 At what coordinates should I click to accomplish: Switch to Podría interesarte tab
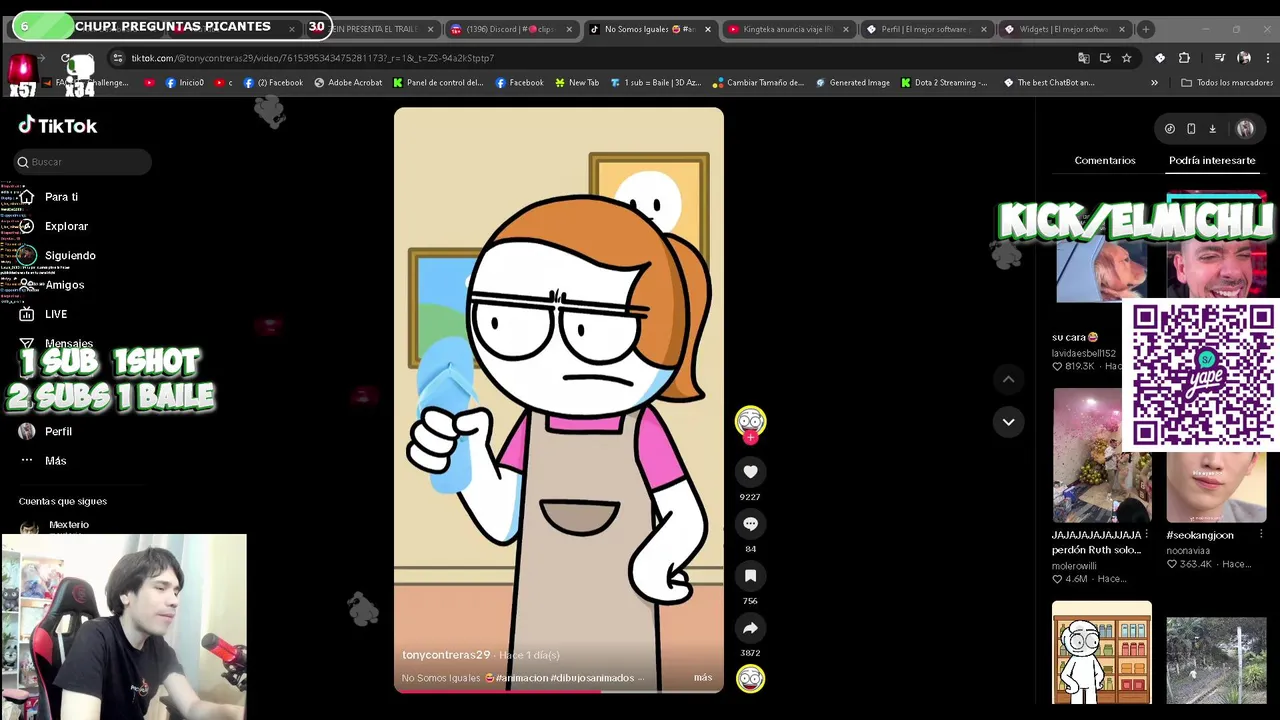[x=1212, y=160]
